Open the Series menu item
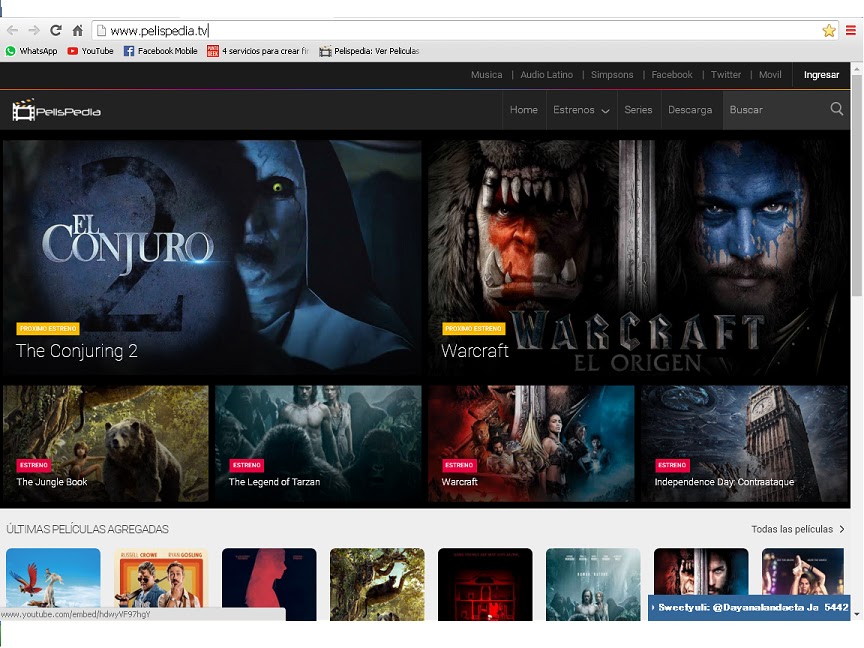 click(x=639, y=110)
